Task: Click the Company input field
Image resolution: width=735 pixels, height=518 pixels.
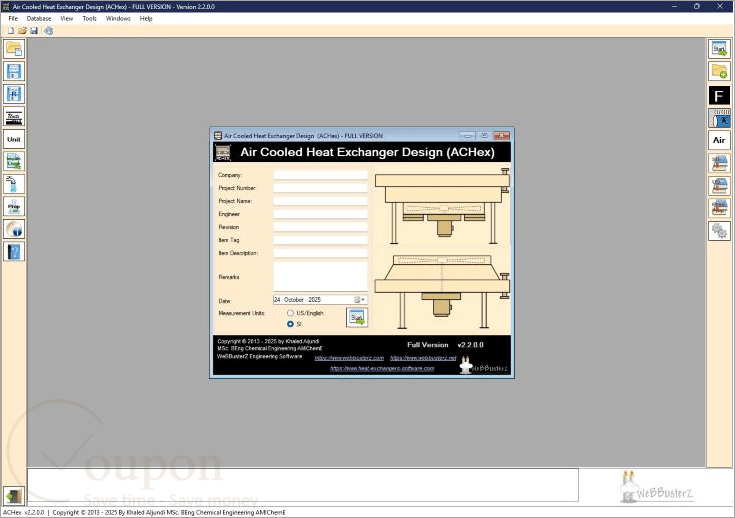Action: pos(320,175)
